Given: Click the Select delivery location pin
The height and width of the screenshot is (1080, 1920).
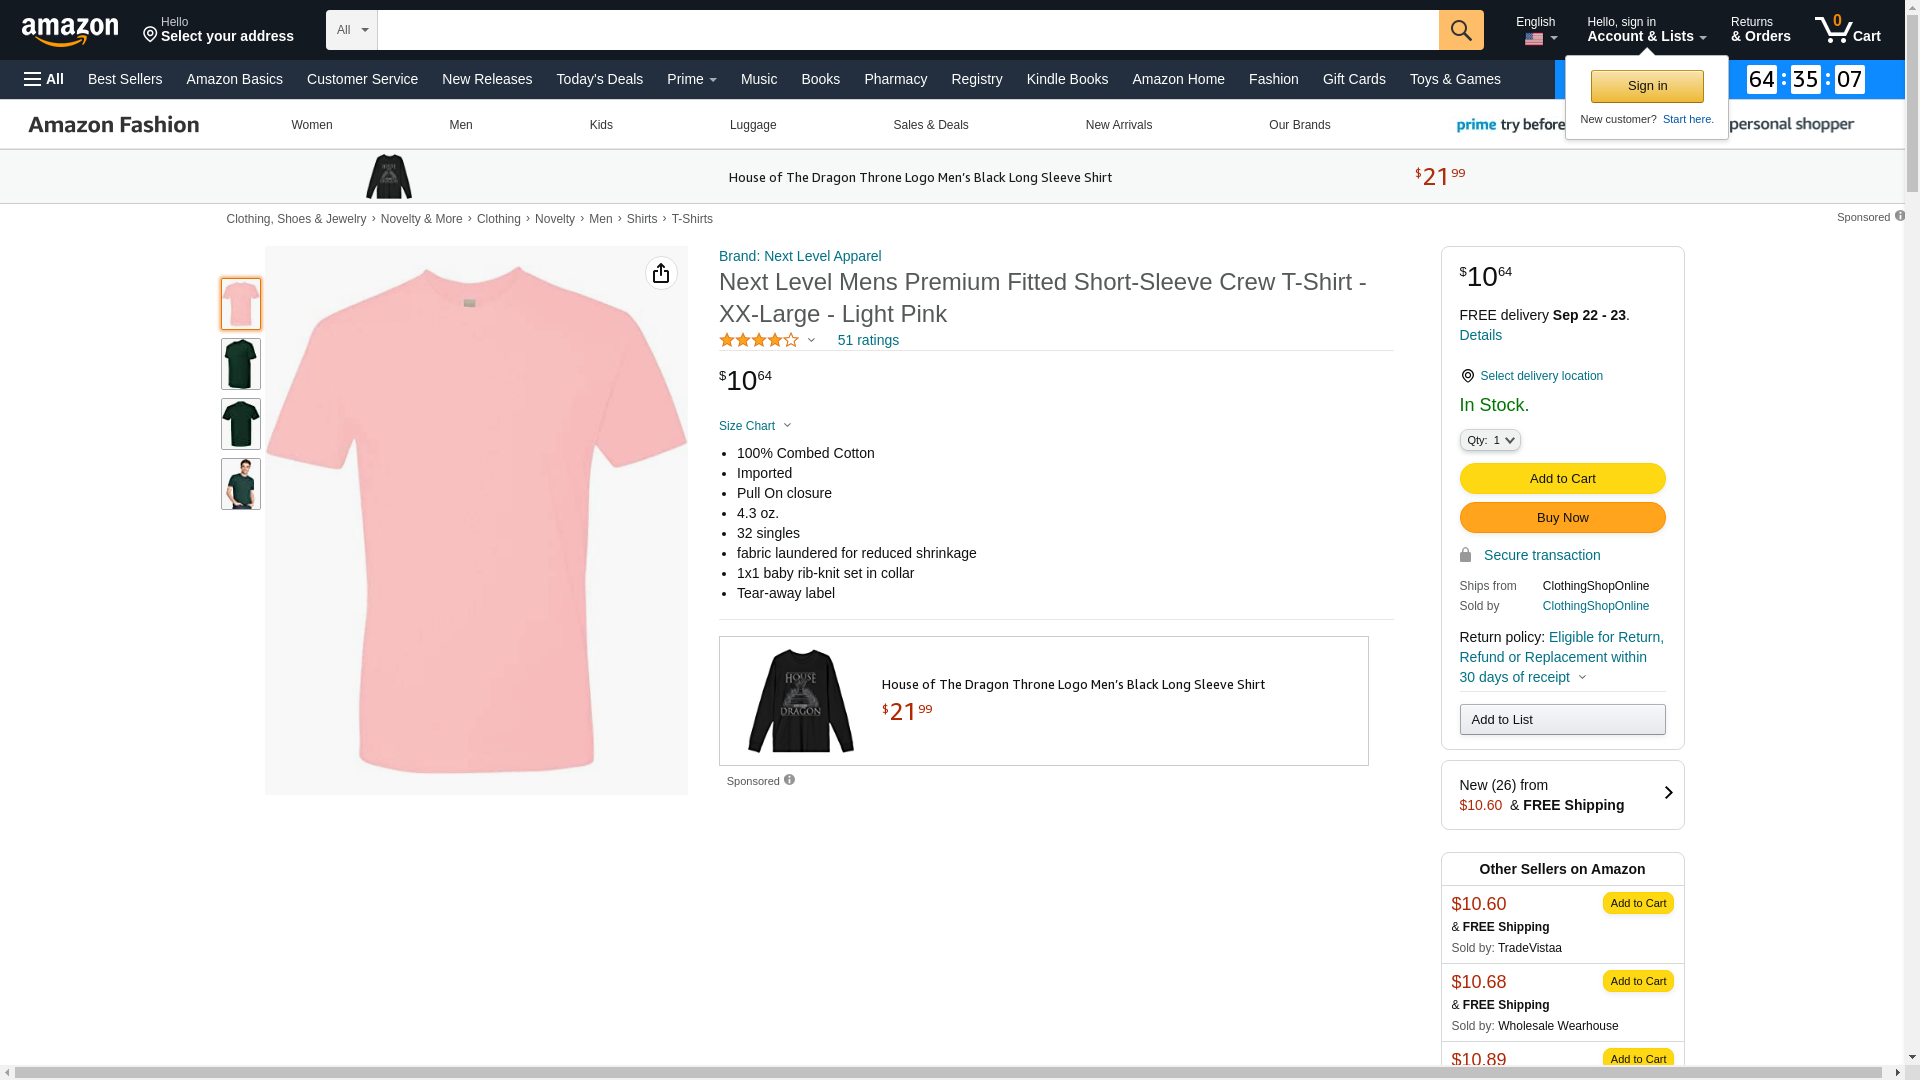Looking at the screenshot, I should (1467, 376).
